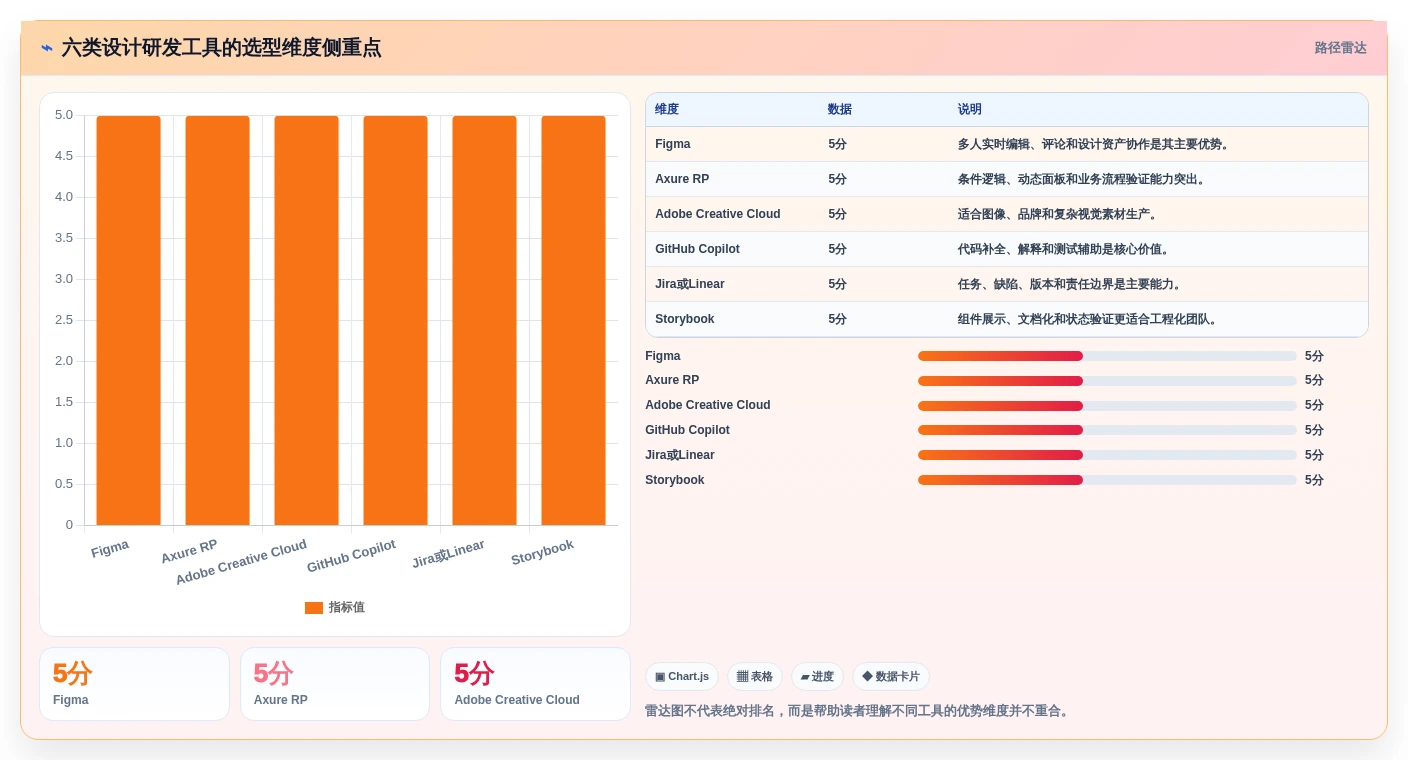Open the Axure RP 5分 data card

point(335,684)
